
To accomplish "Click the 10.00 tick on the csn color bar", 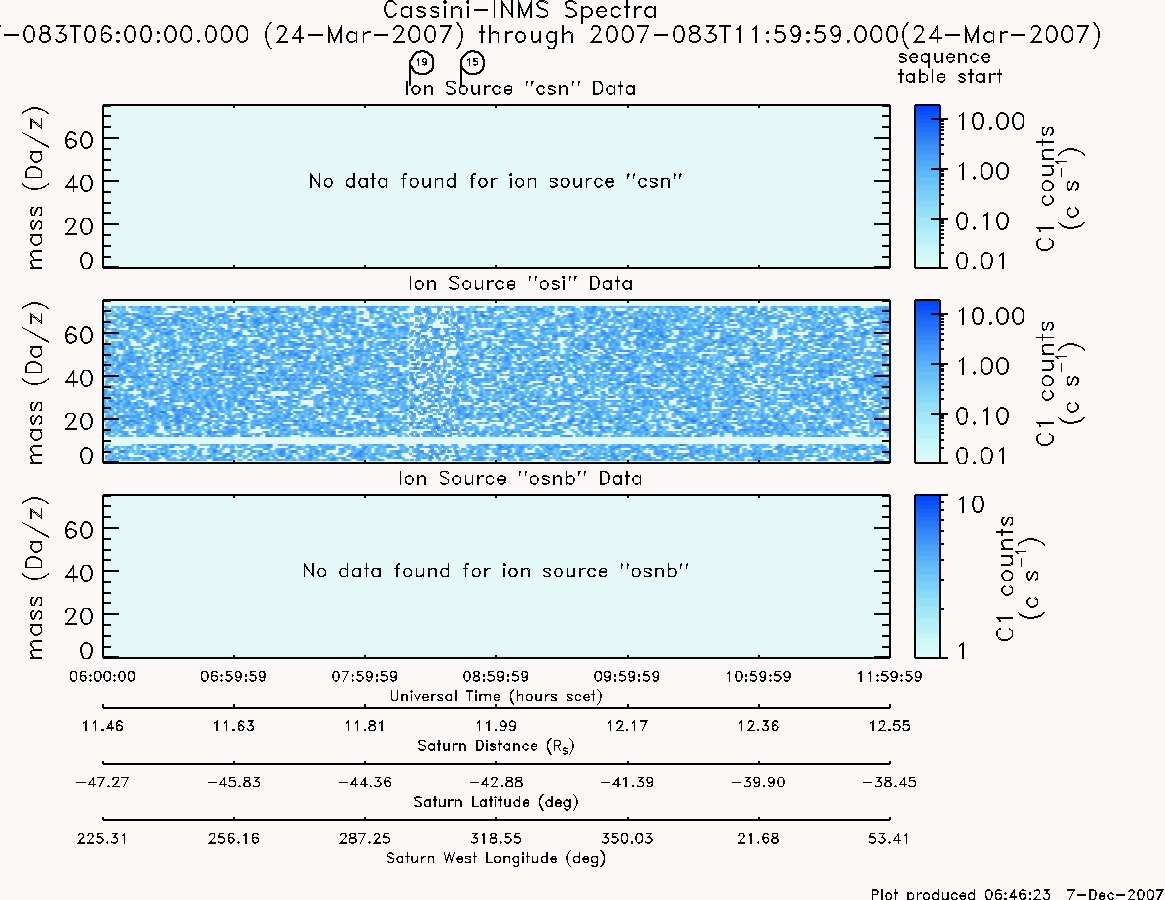I will [991, 121].
